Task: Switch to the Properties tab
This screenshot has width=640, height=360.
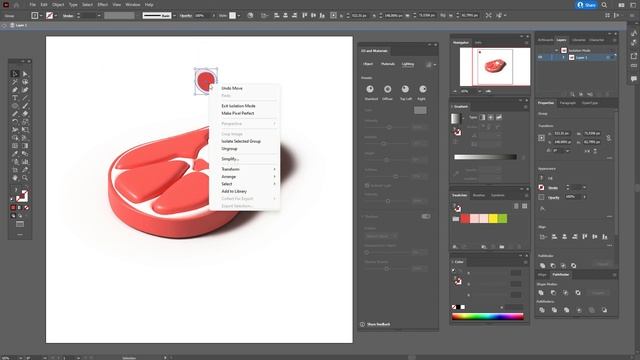Action: click(x=546, y=103)
